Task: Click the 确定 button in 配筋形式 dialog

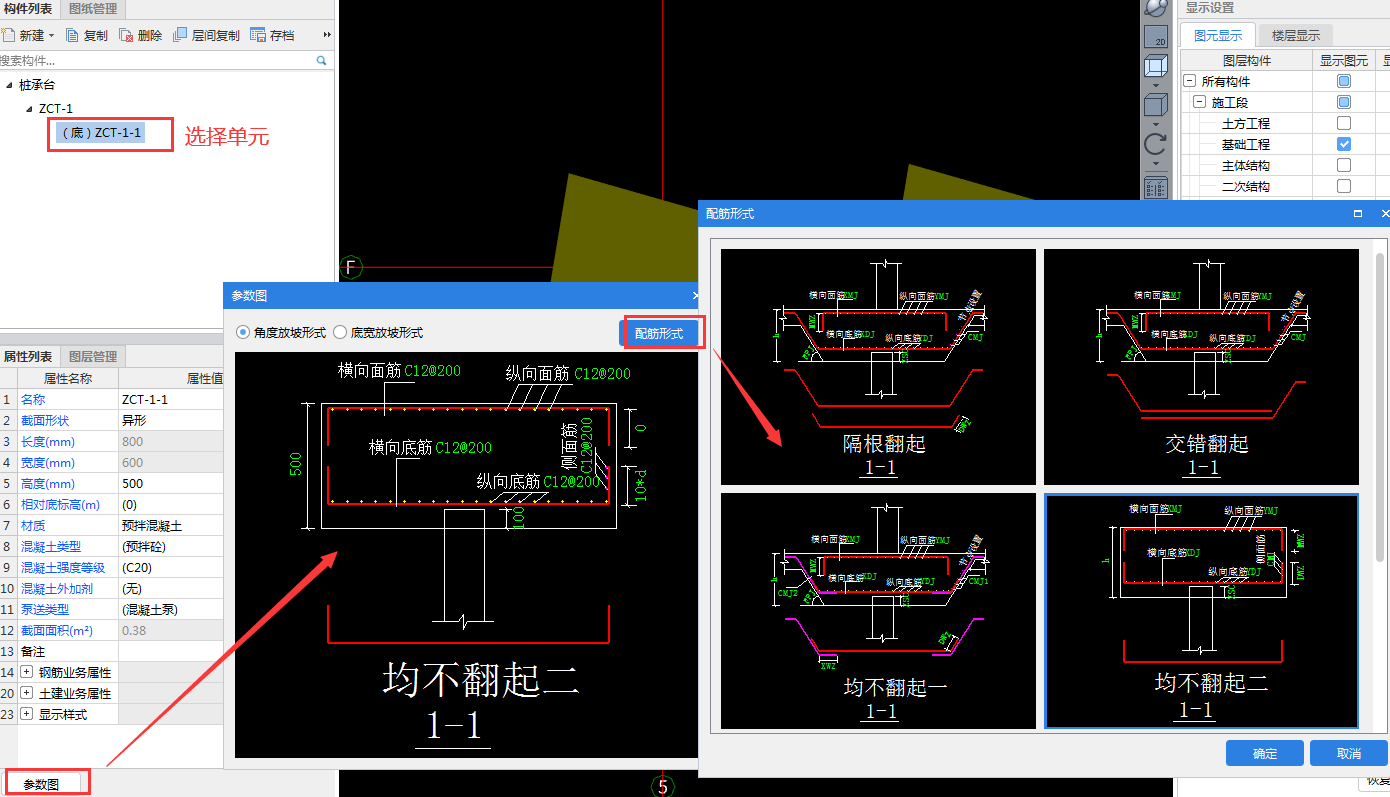Action: pyautogui.click(x=1264, y=753)
